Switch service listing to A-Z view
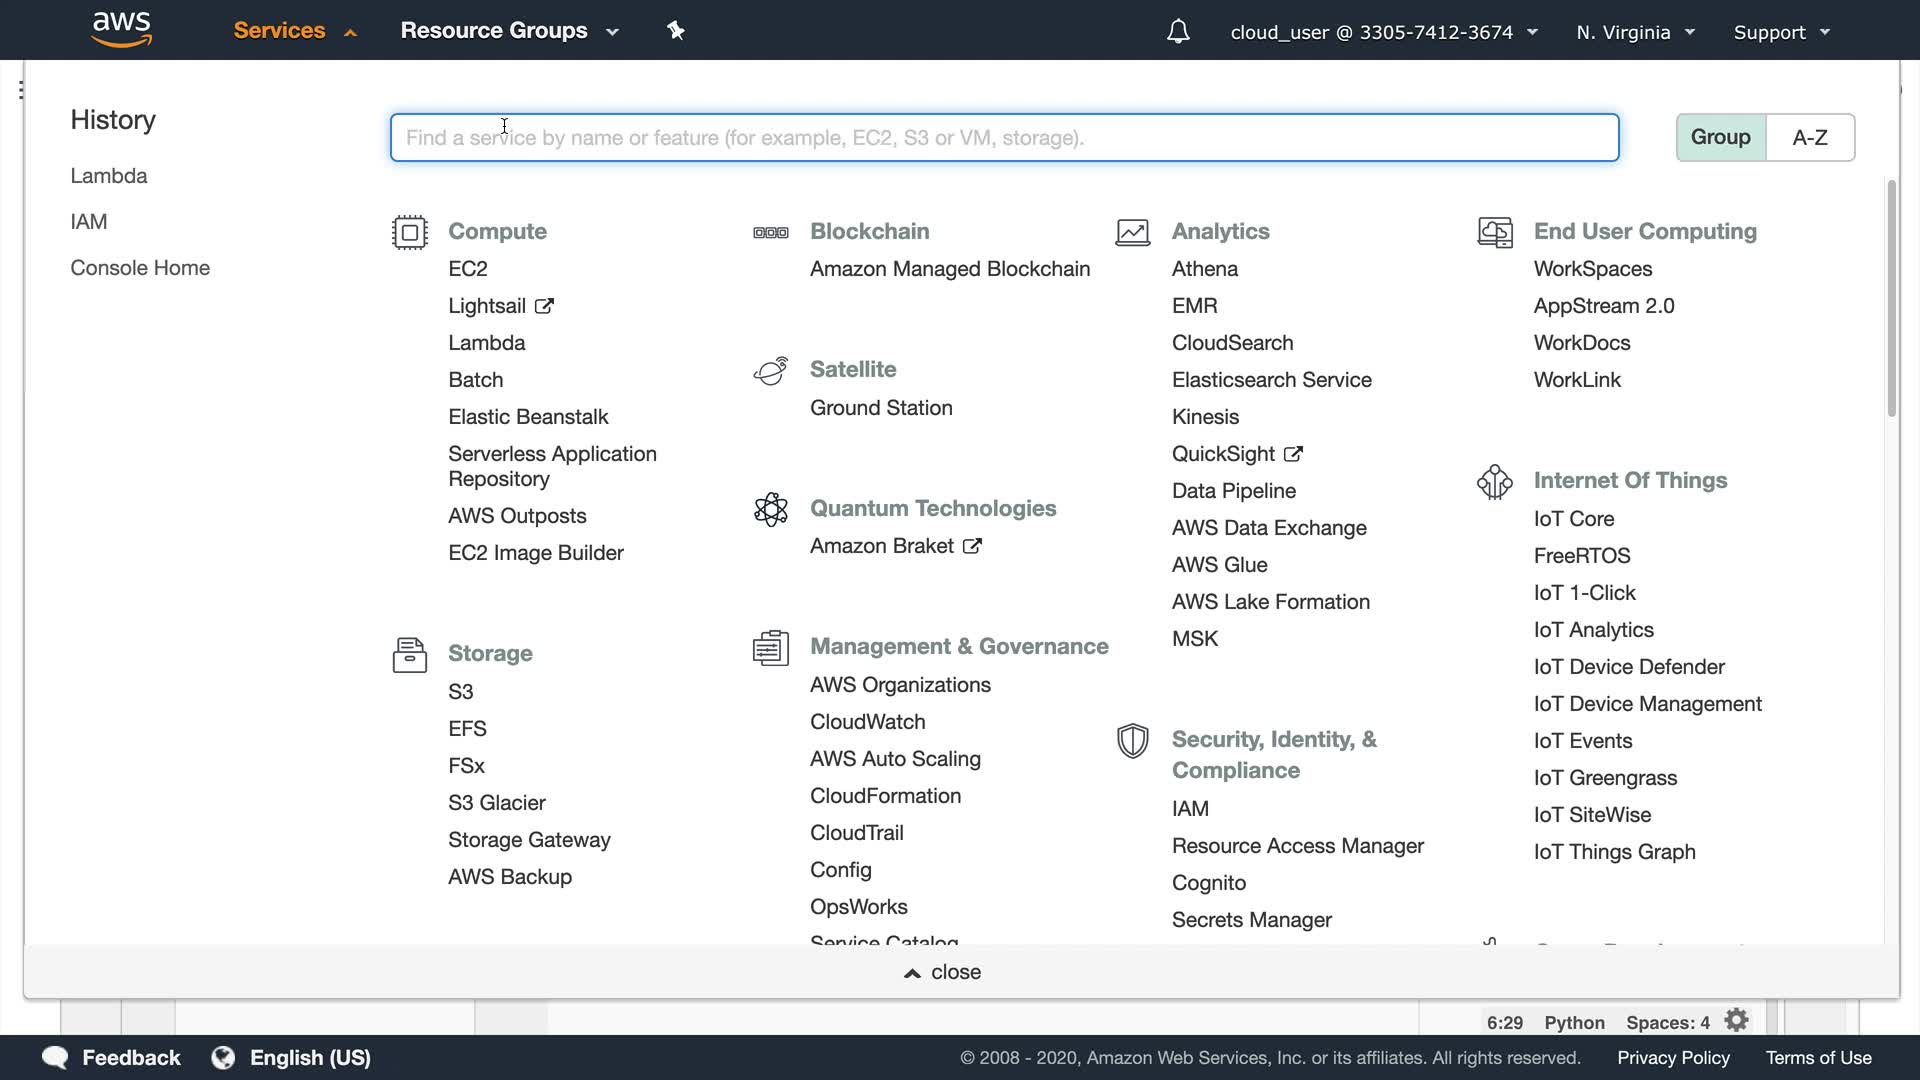Screen dimensions: 1920x1080 [x=1809, y=137]
